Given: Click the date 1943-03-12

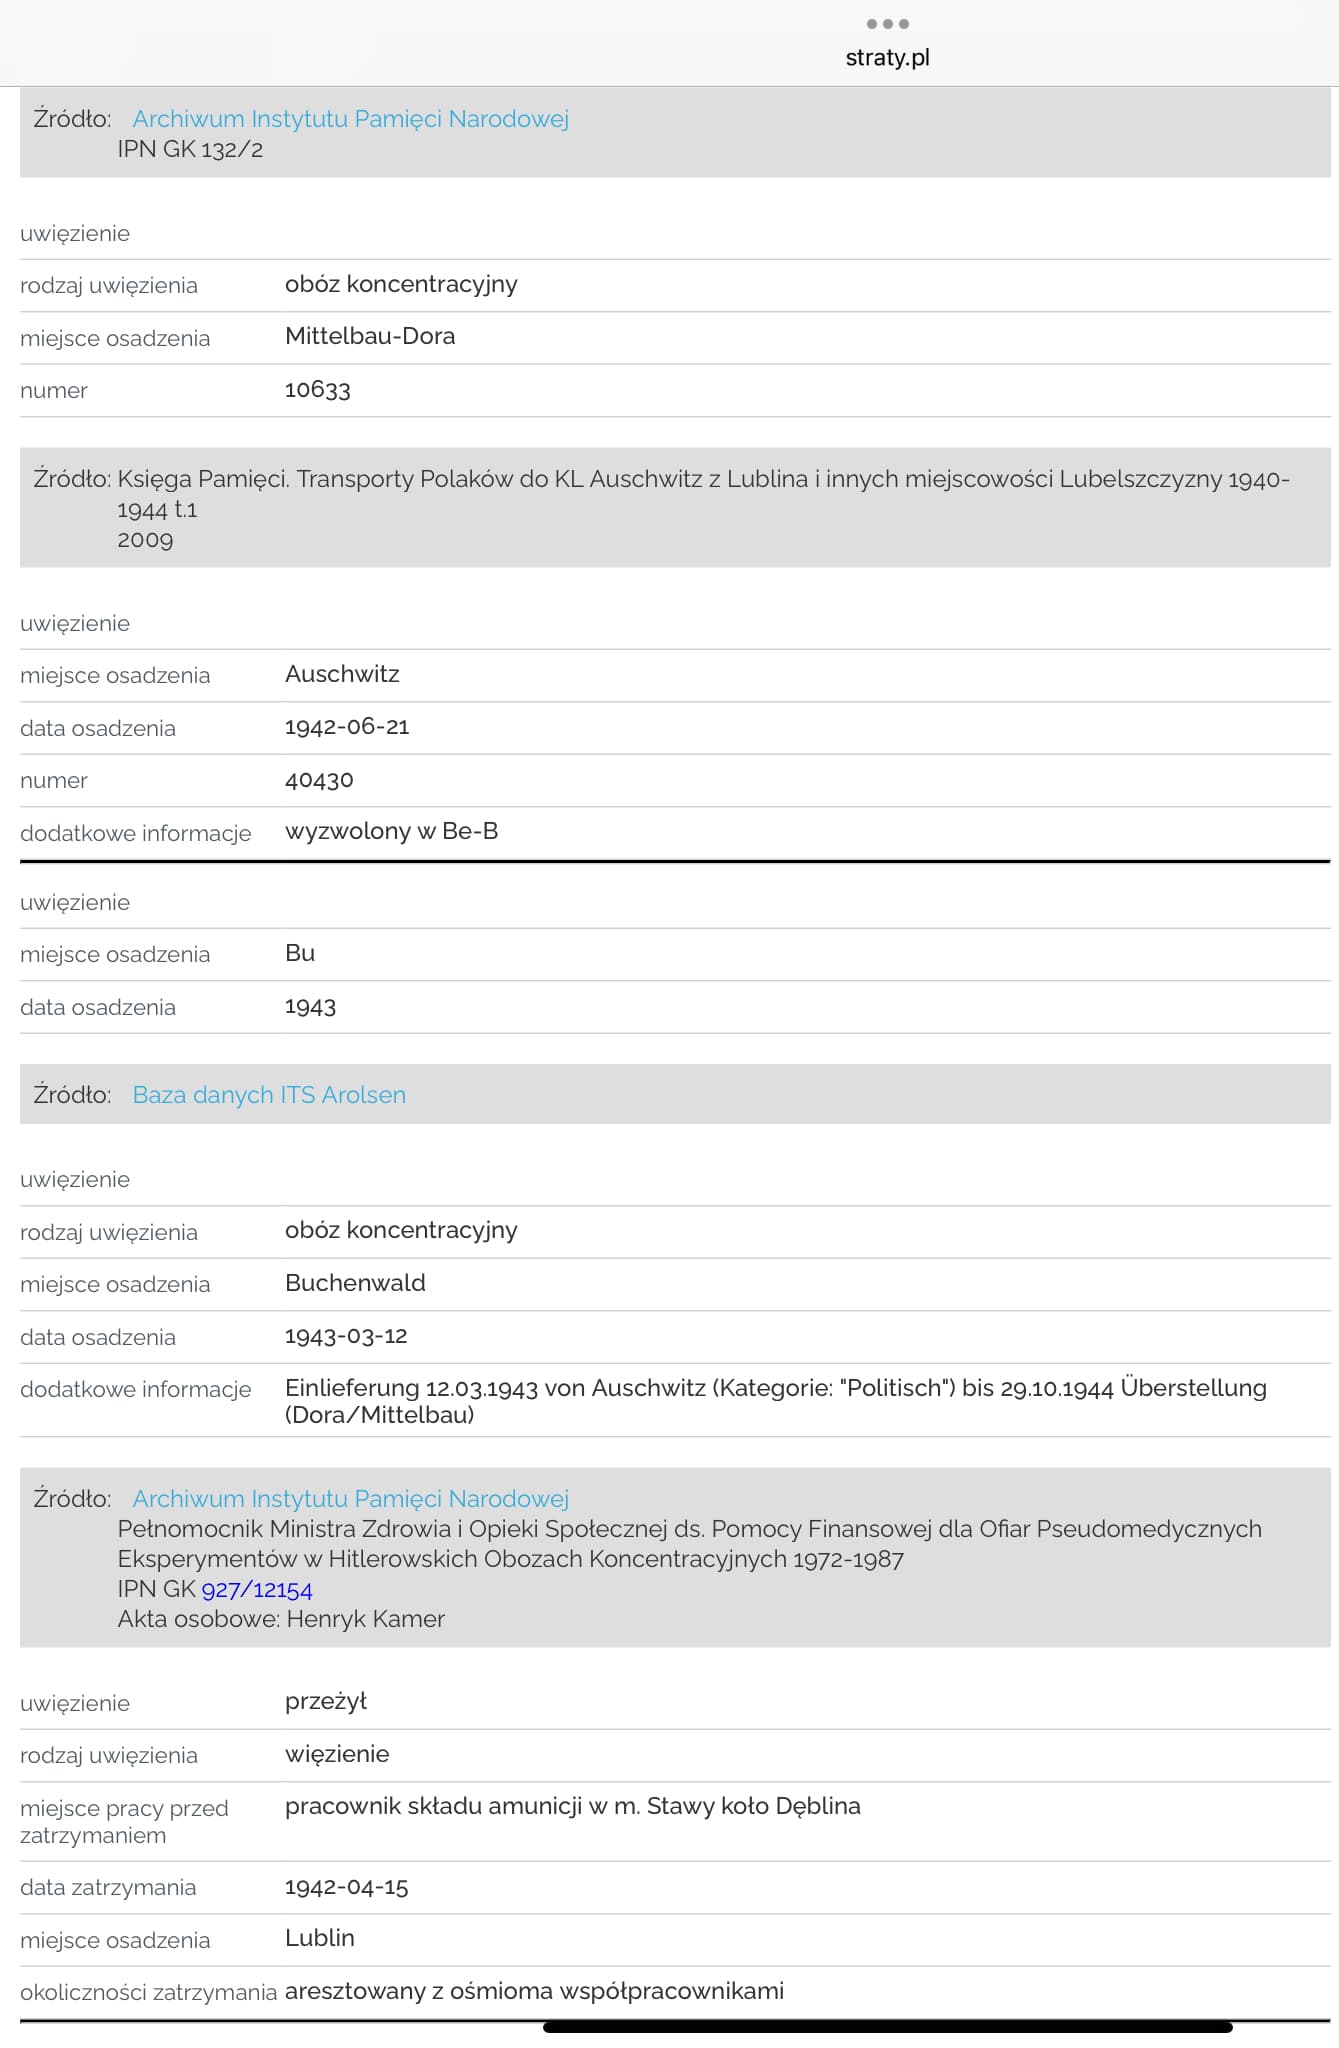Looking at the screenshot, I should click(x=346, y=1336).
